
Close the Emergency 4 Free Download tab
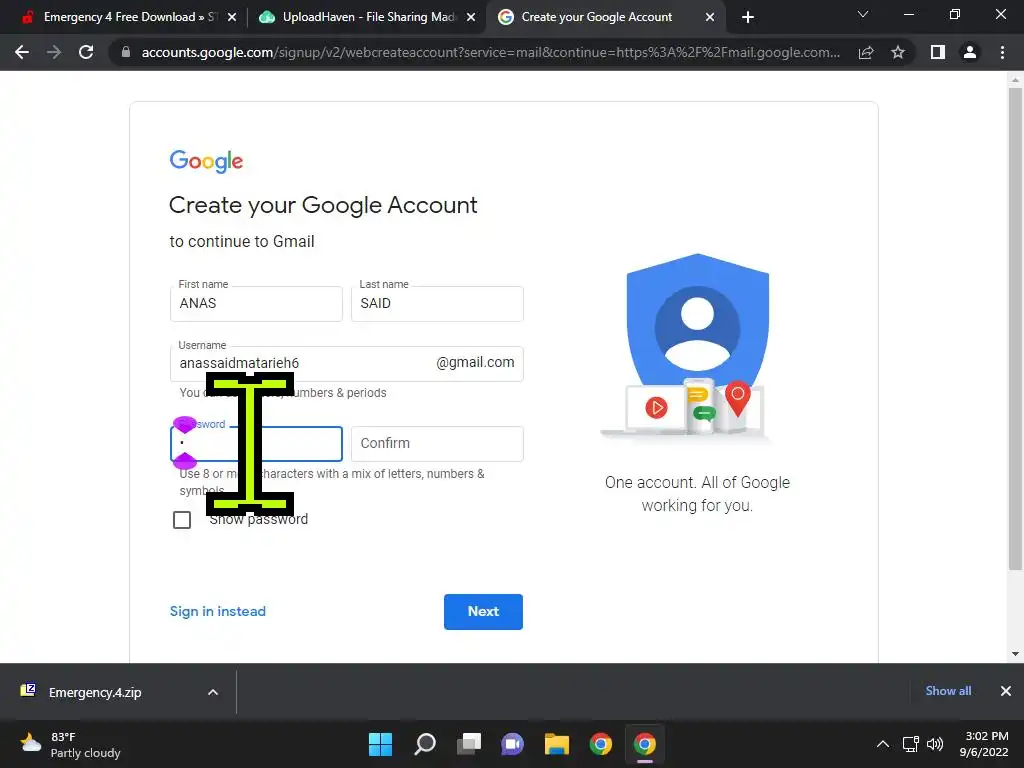[231, 18]
